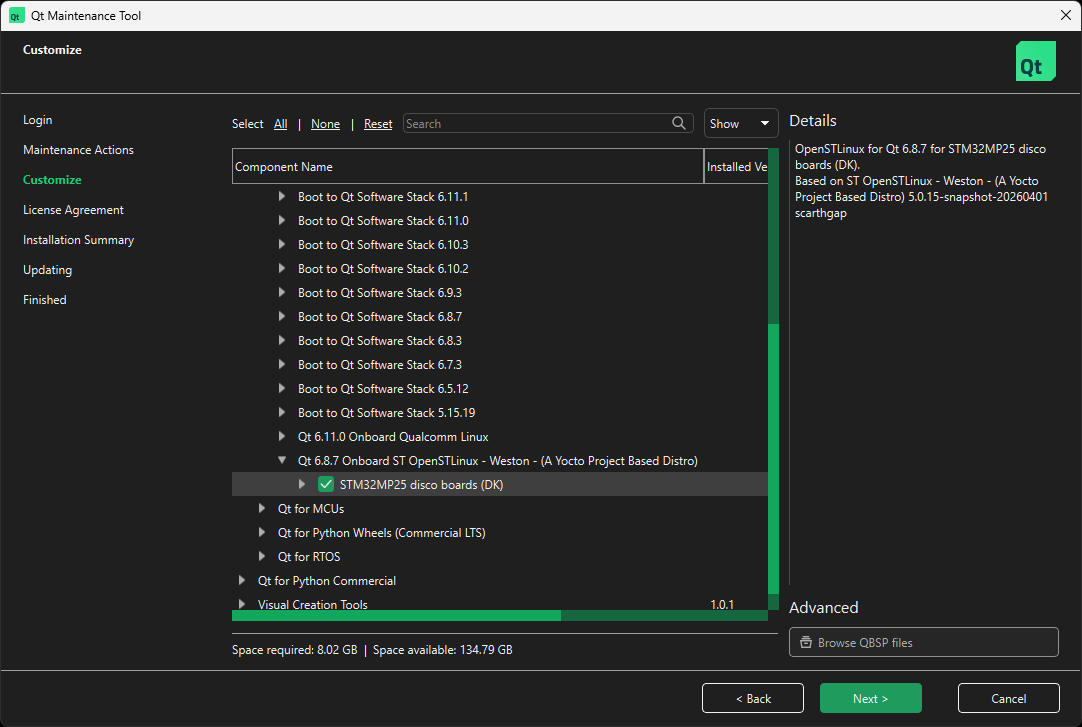Click the Browse QBSP files box icon
This screenshot has width=1082, height=727.
[x=806, y=642]
